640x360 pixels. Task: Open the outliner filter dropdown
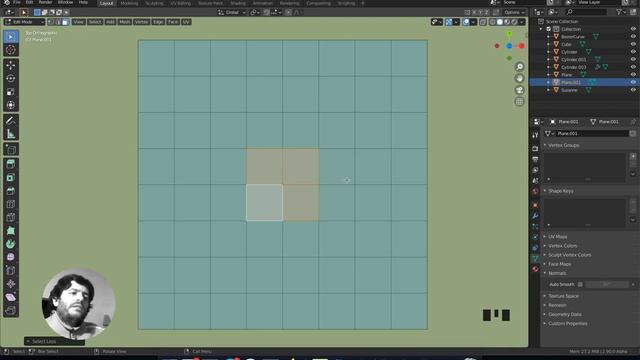(621, 12)
